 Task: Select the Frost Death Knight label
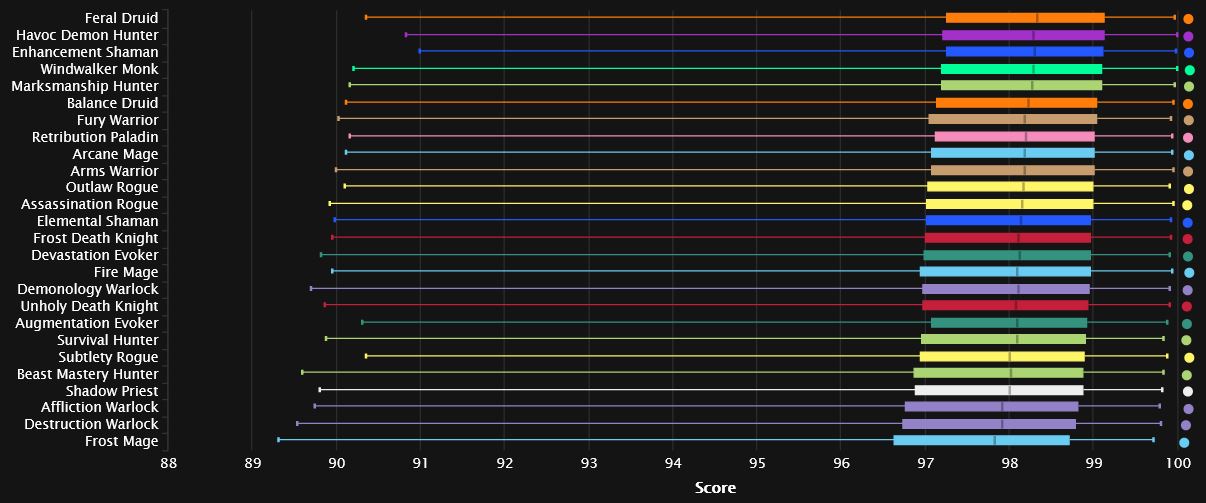96,239
